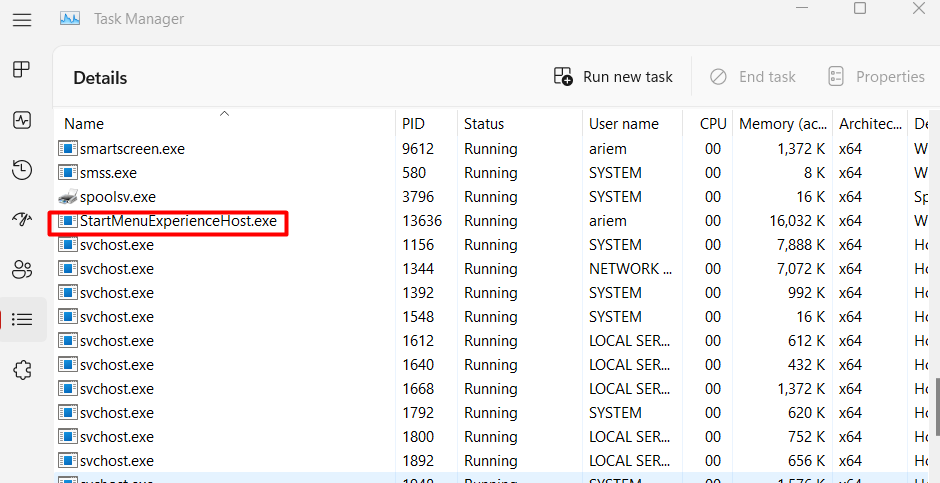This screenshot has height=483, width=940.
Task: Click Run new task button
Action: [x=613, y=77]
